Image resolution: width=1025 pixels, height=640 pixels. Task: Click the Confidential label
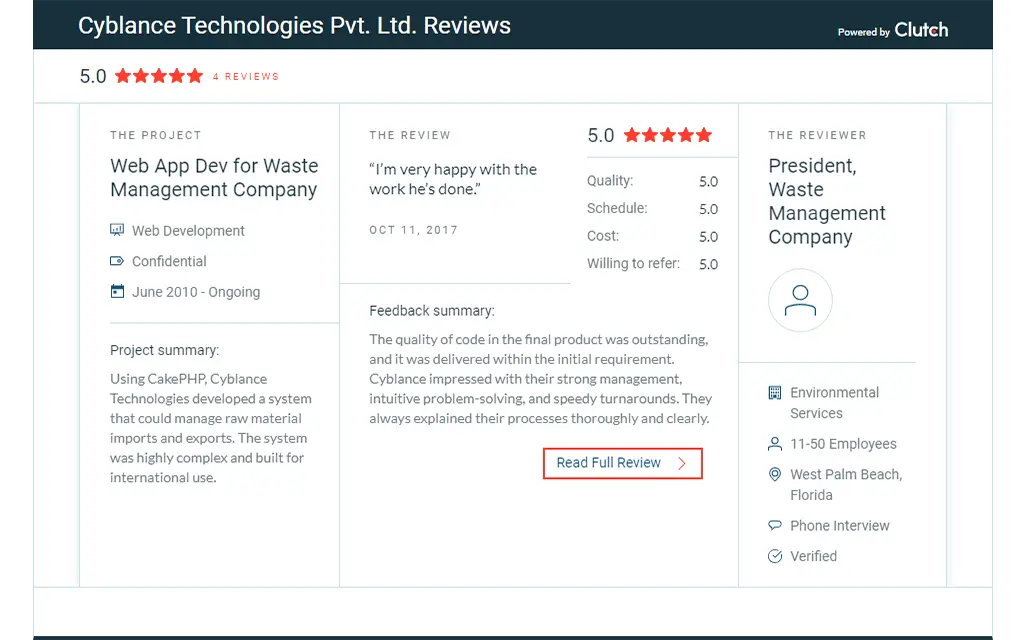tap(169, 261)
